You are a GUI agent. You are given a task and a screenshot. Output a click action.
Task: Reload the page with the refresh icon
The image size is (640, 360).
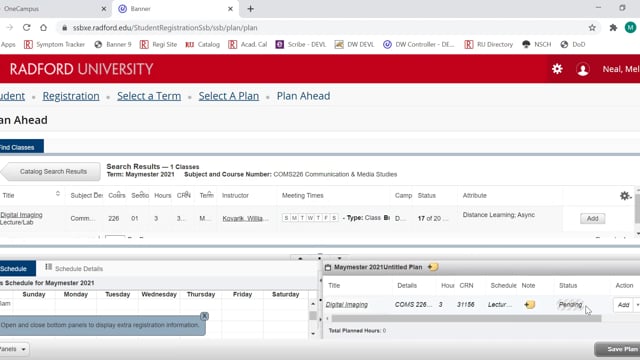point(27,28)
